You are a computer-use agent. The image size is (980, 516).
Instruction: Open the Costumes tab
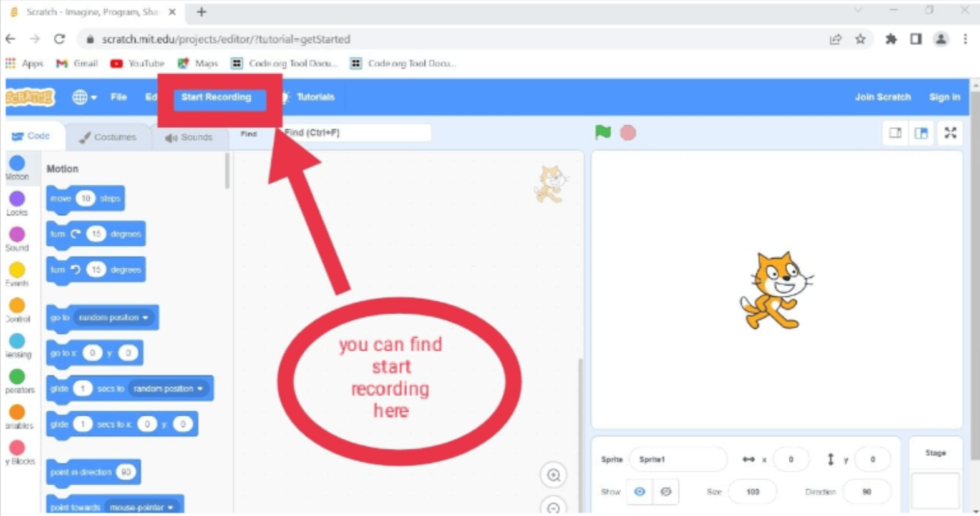tap(108, 137)
